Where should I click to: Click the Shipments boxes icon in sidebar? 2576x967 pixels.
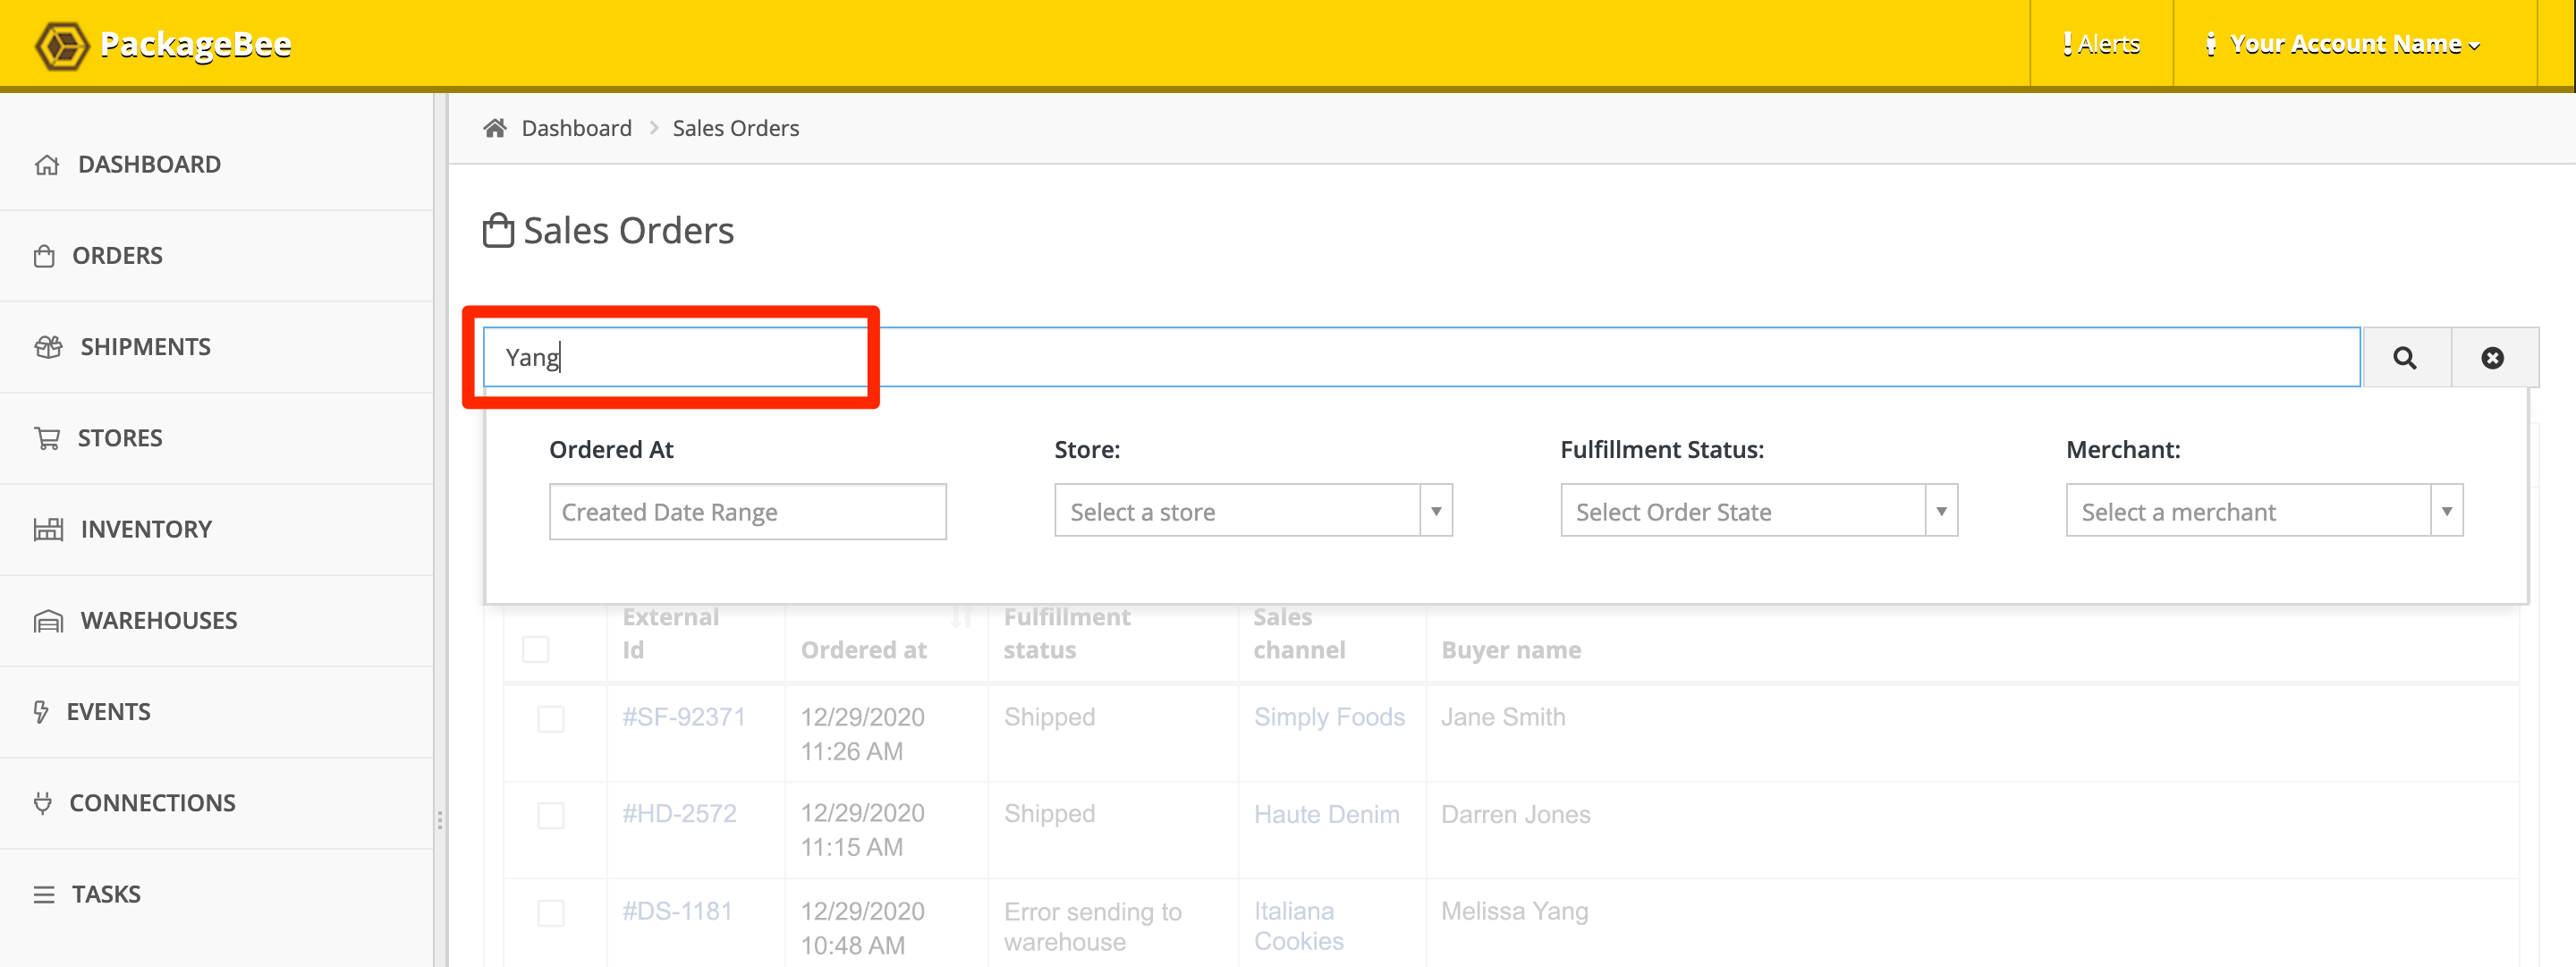[x=48, y=347]
